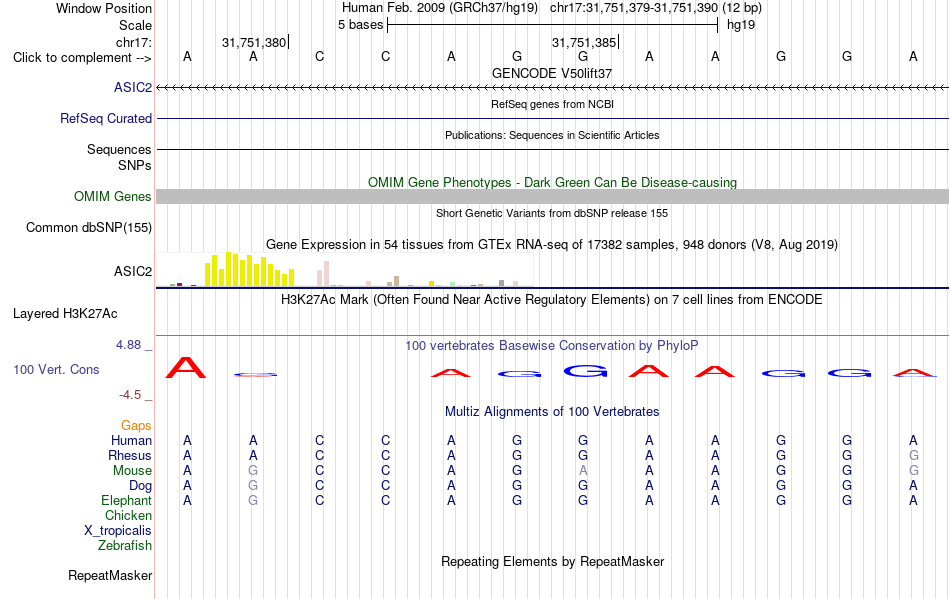Viewport: 950px width, 599px height.
Task: Click the Gaps alignment row label
Action: (x=136, y=426)
